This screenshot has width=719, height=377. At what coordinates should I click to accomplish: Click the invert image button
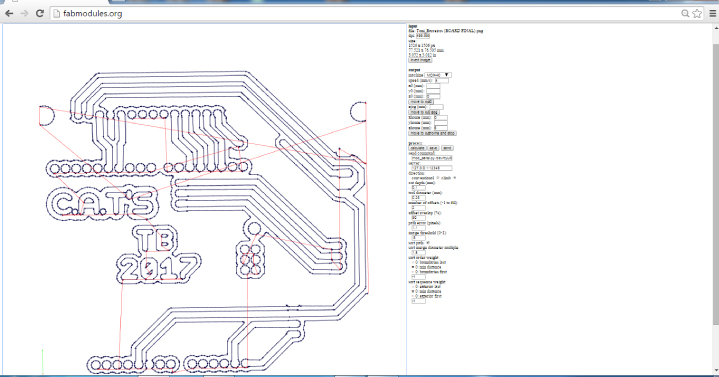pos(420,60)
